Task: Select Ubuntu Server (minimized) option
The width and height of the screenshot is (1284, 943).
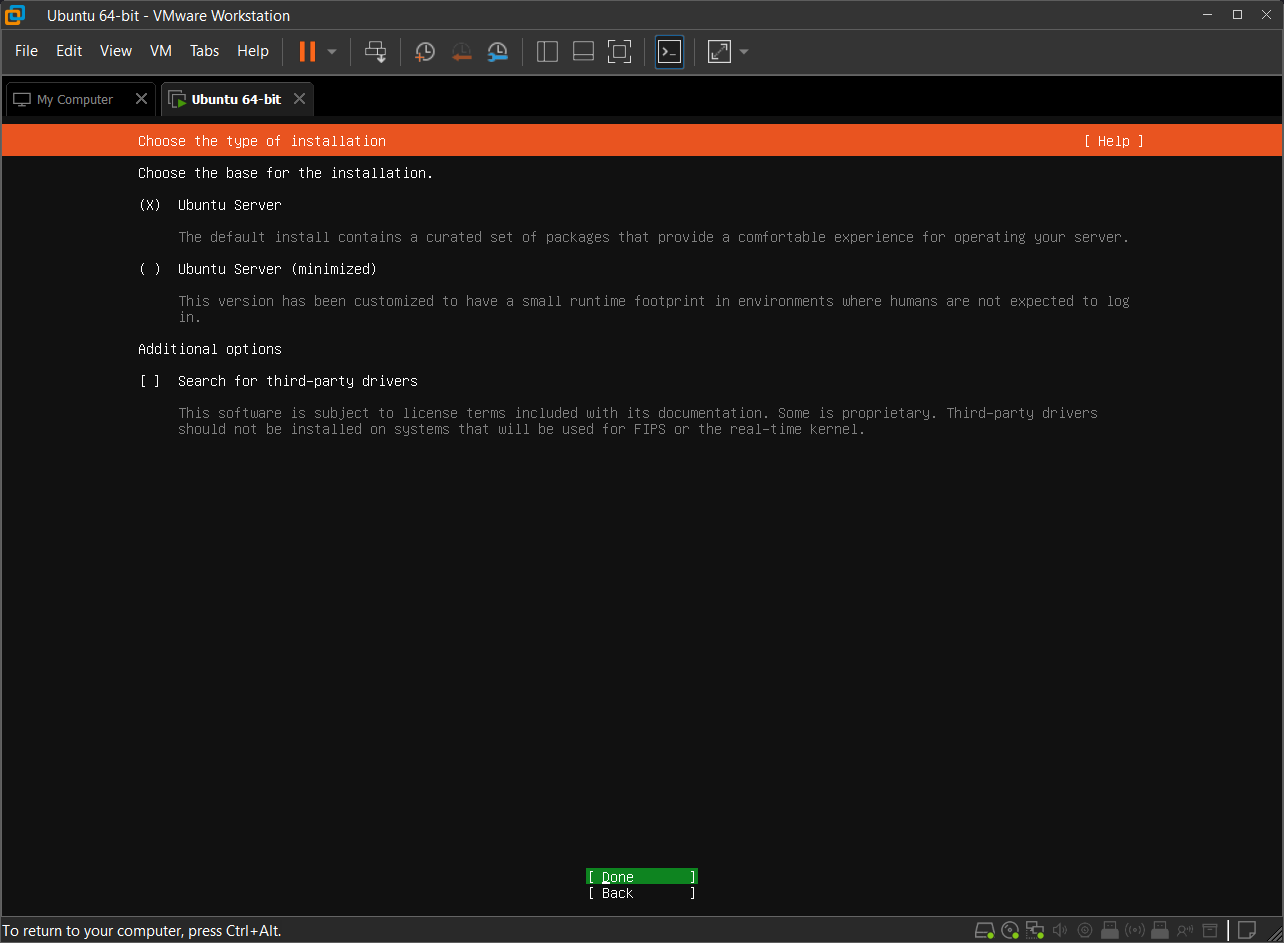Action: coord(150,269)
